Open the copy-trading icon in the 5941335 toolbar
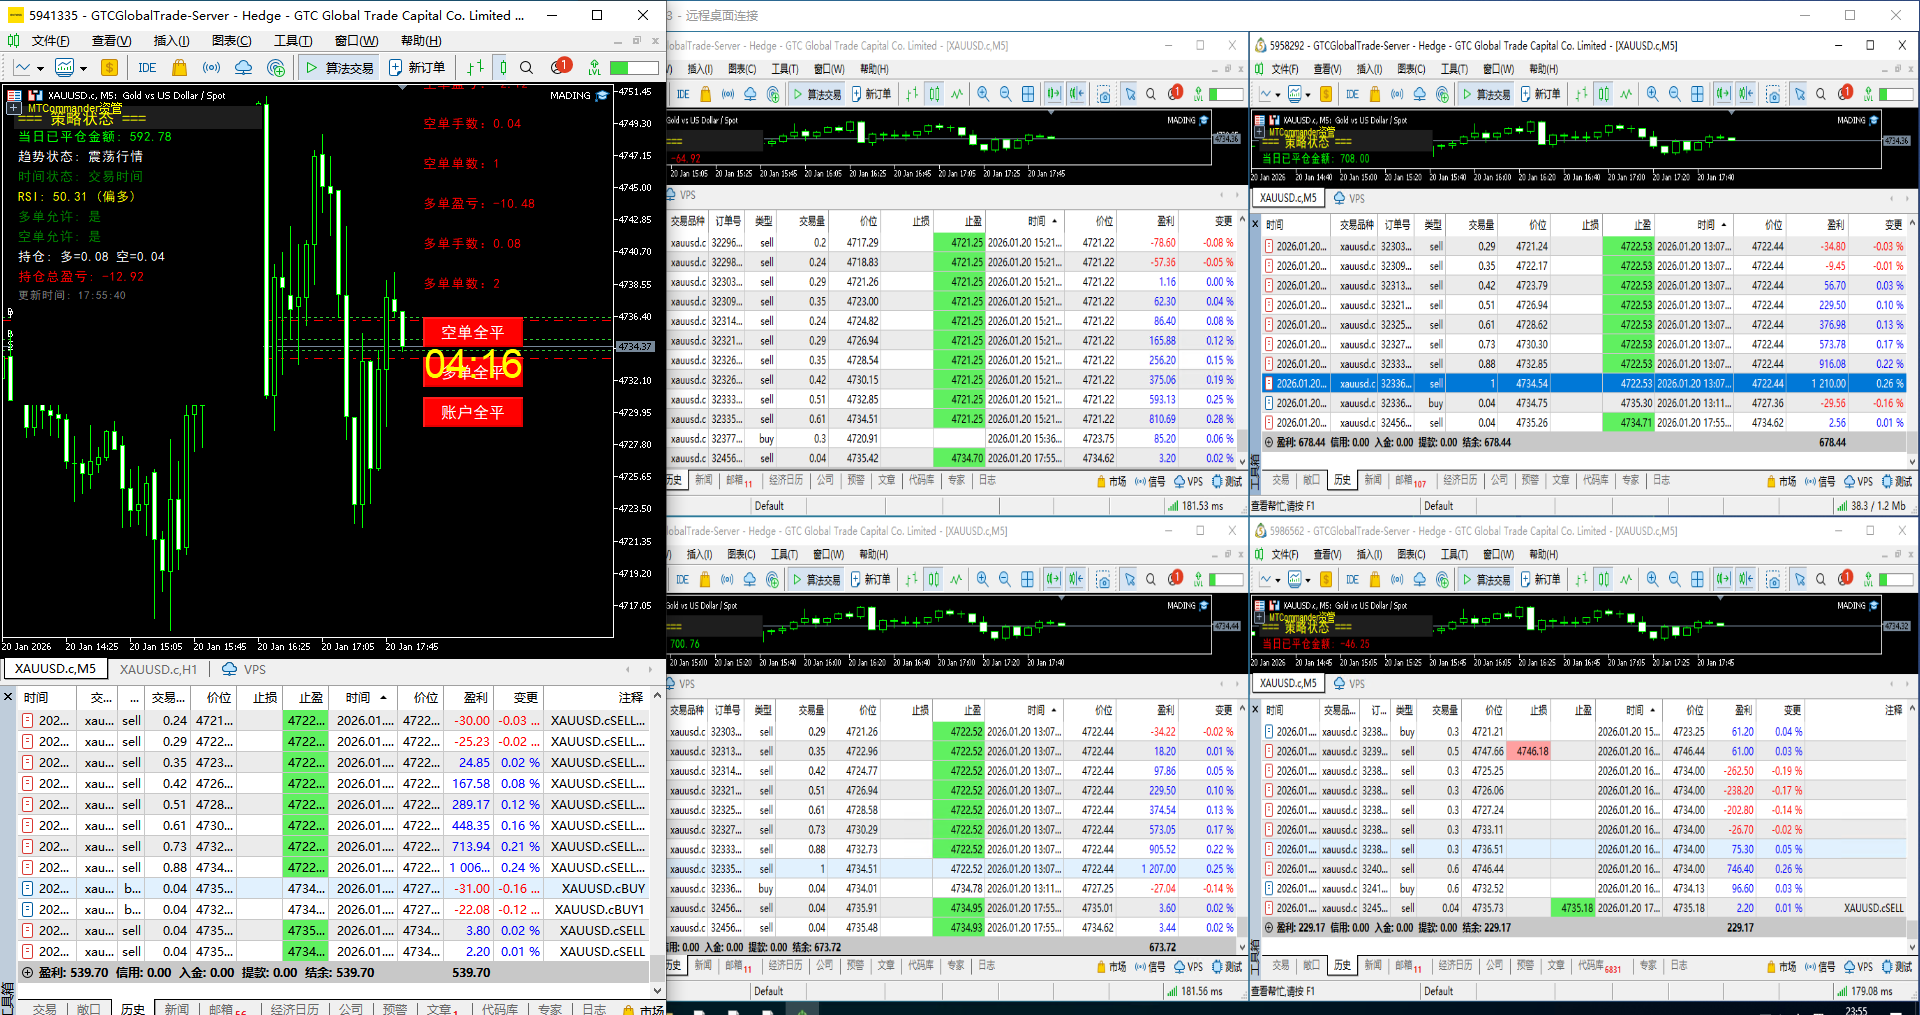 pyautogui.click(x=276, y=68)
